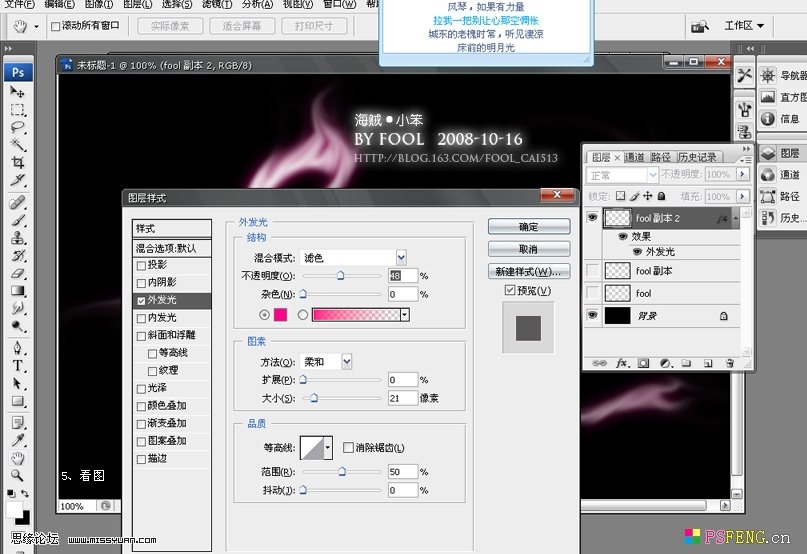Select the Path Selection tool
807x554 pixels.
(17, 384)
